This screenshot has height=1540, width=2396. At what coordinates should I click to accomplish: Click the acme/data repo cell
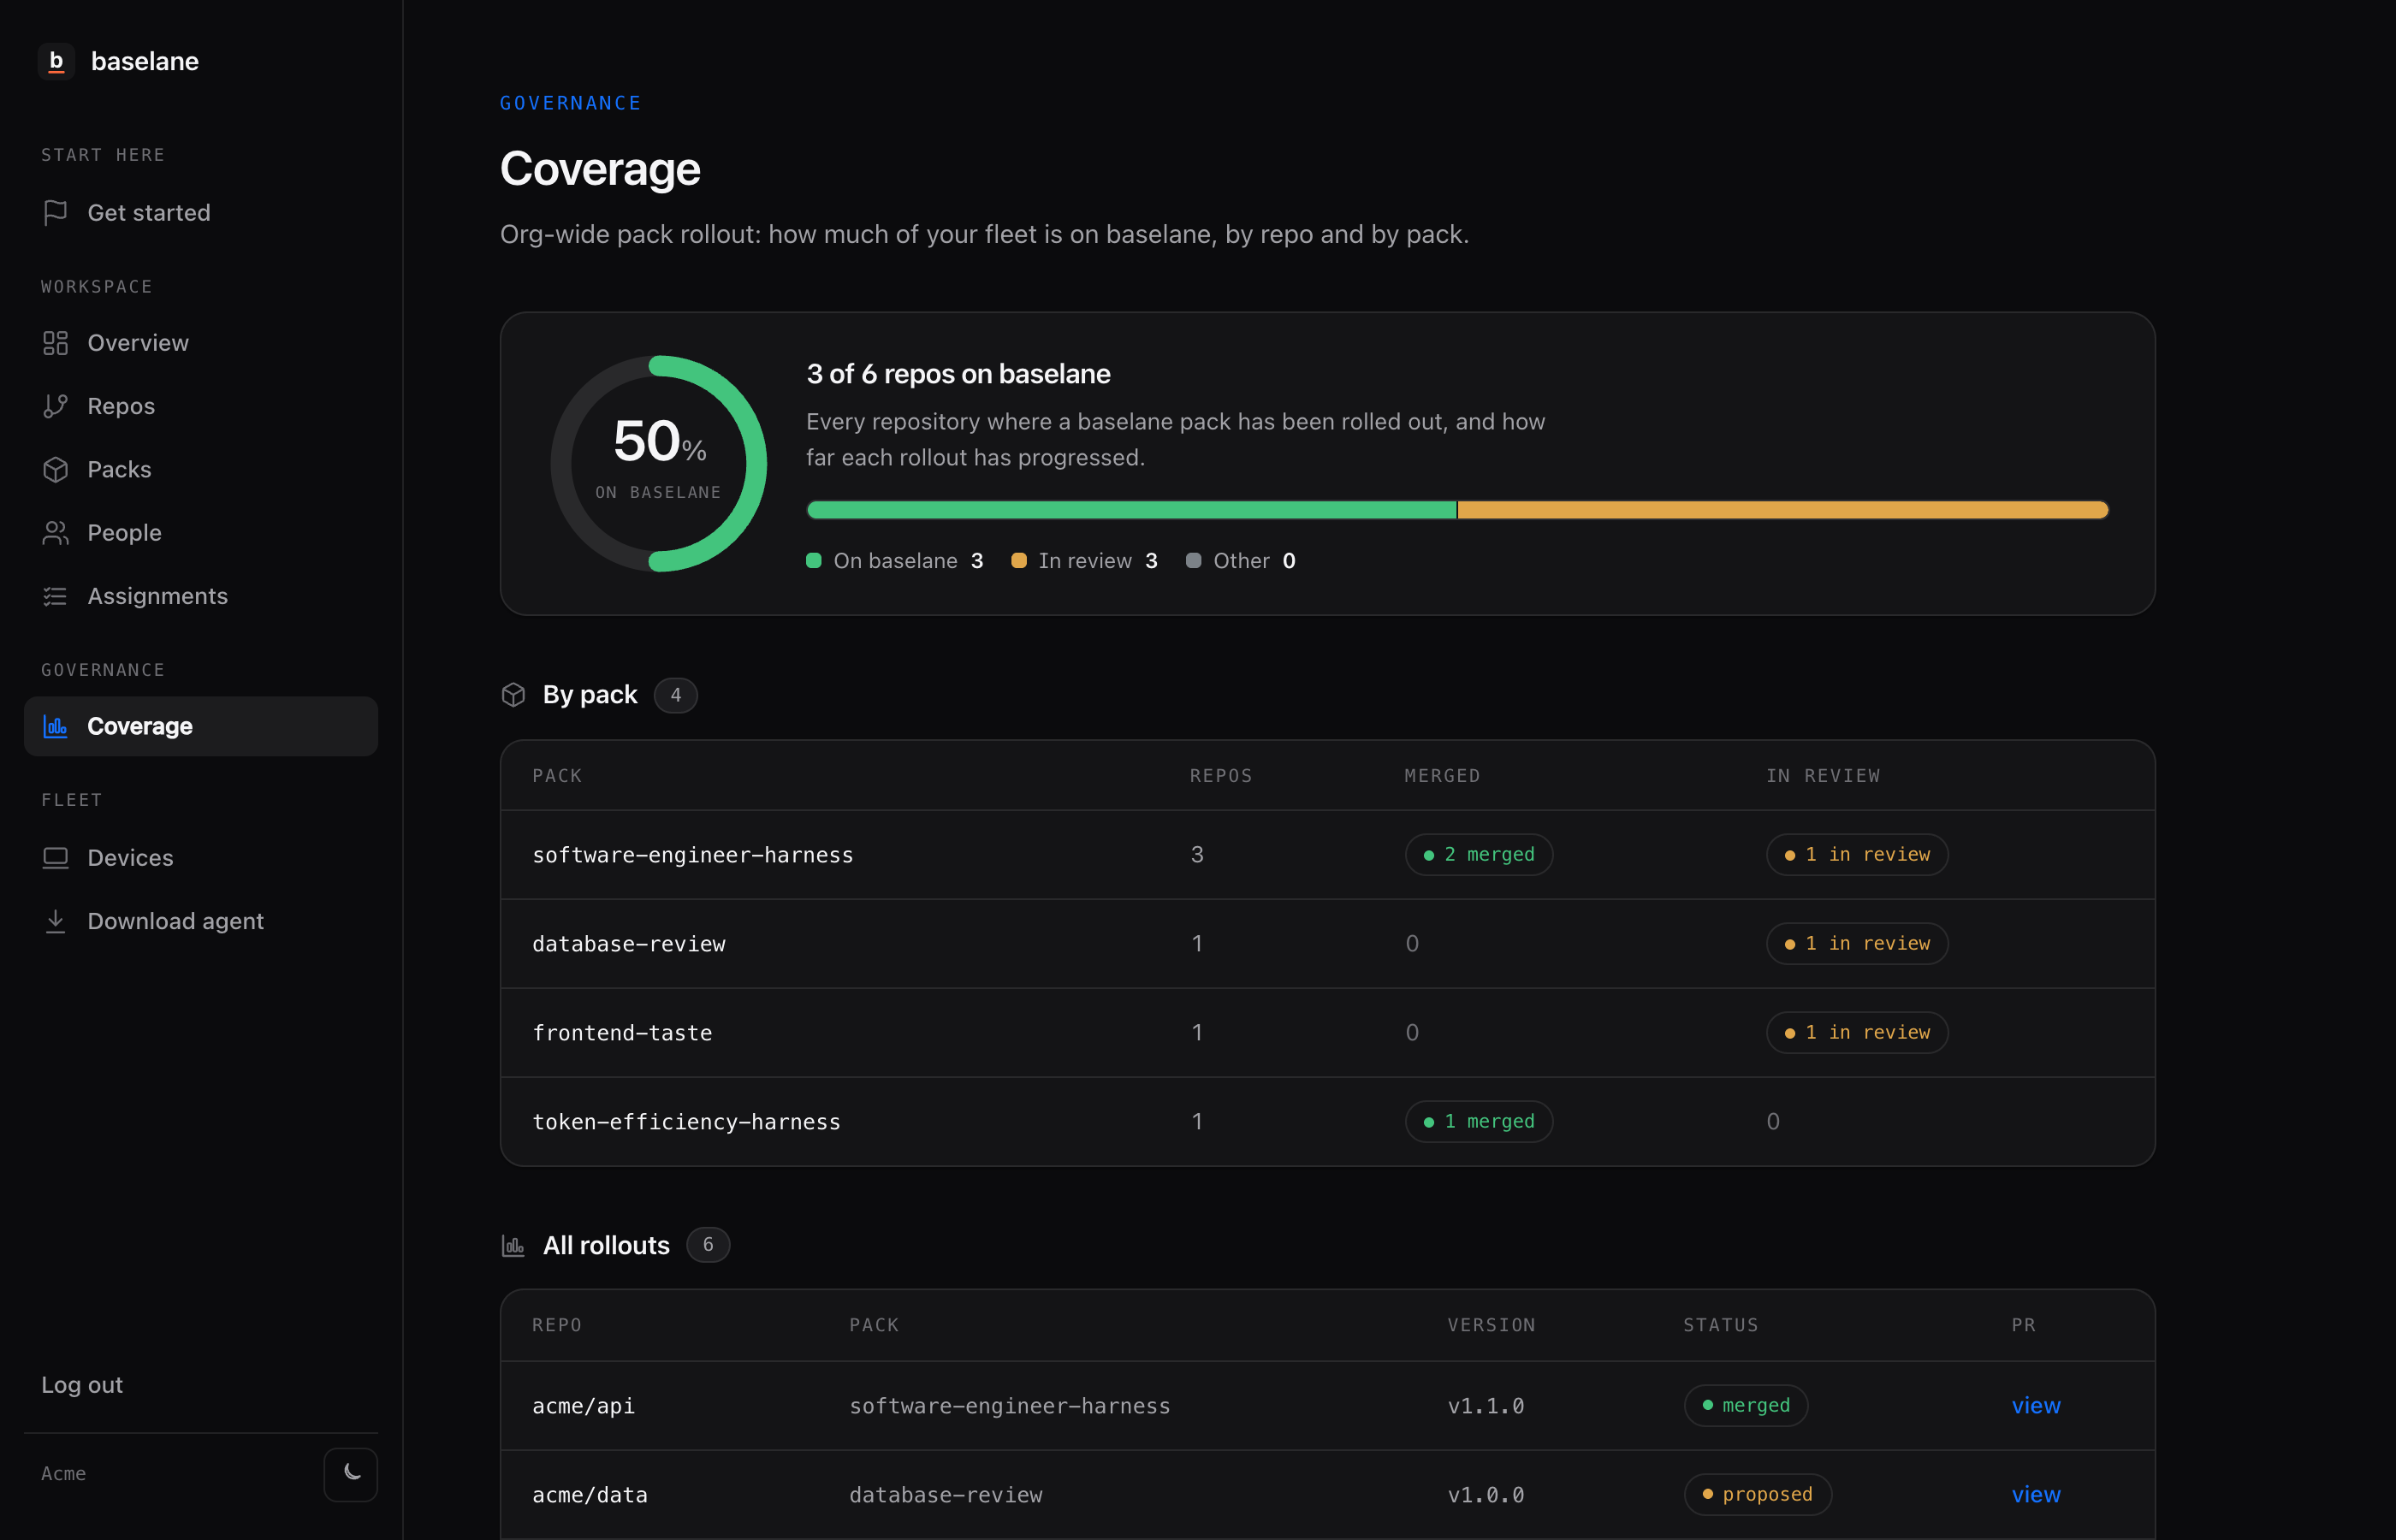pos(590,1495)
